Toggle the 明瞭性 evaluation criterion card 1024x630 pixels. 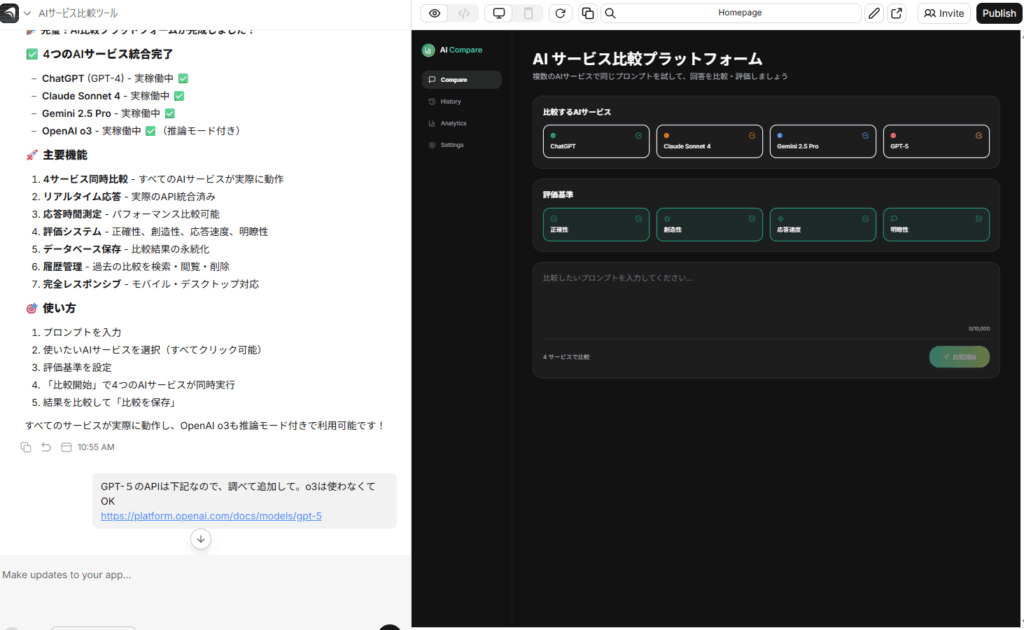[936, 225]
